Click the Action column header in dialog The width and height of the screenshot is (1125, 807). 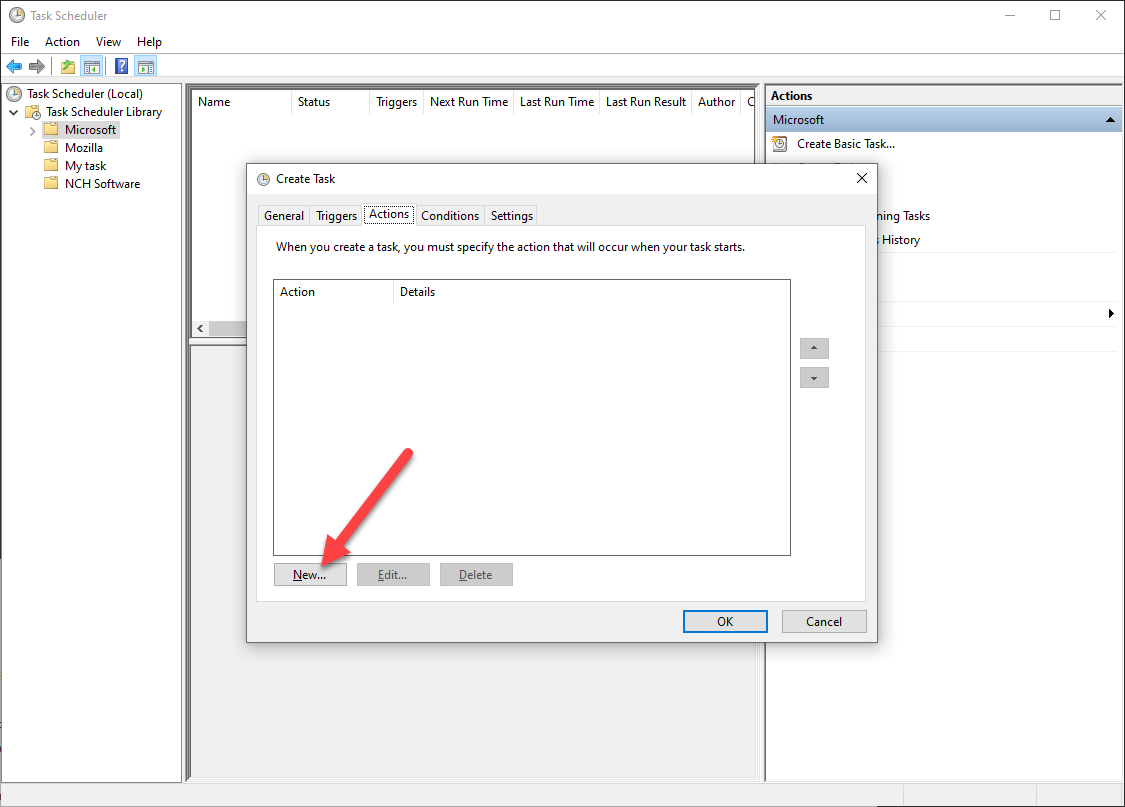coord(334,292)
